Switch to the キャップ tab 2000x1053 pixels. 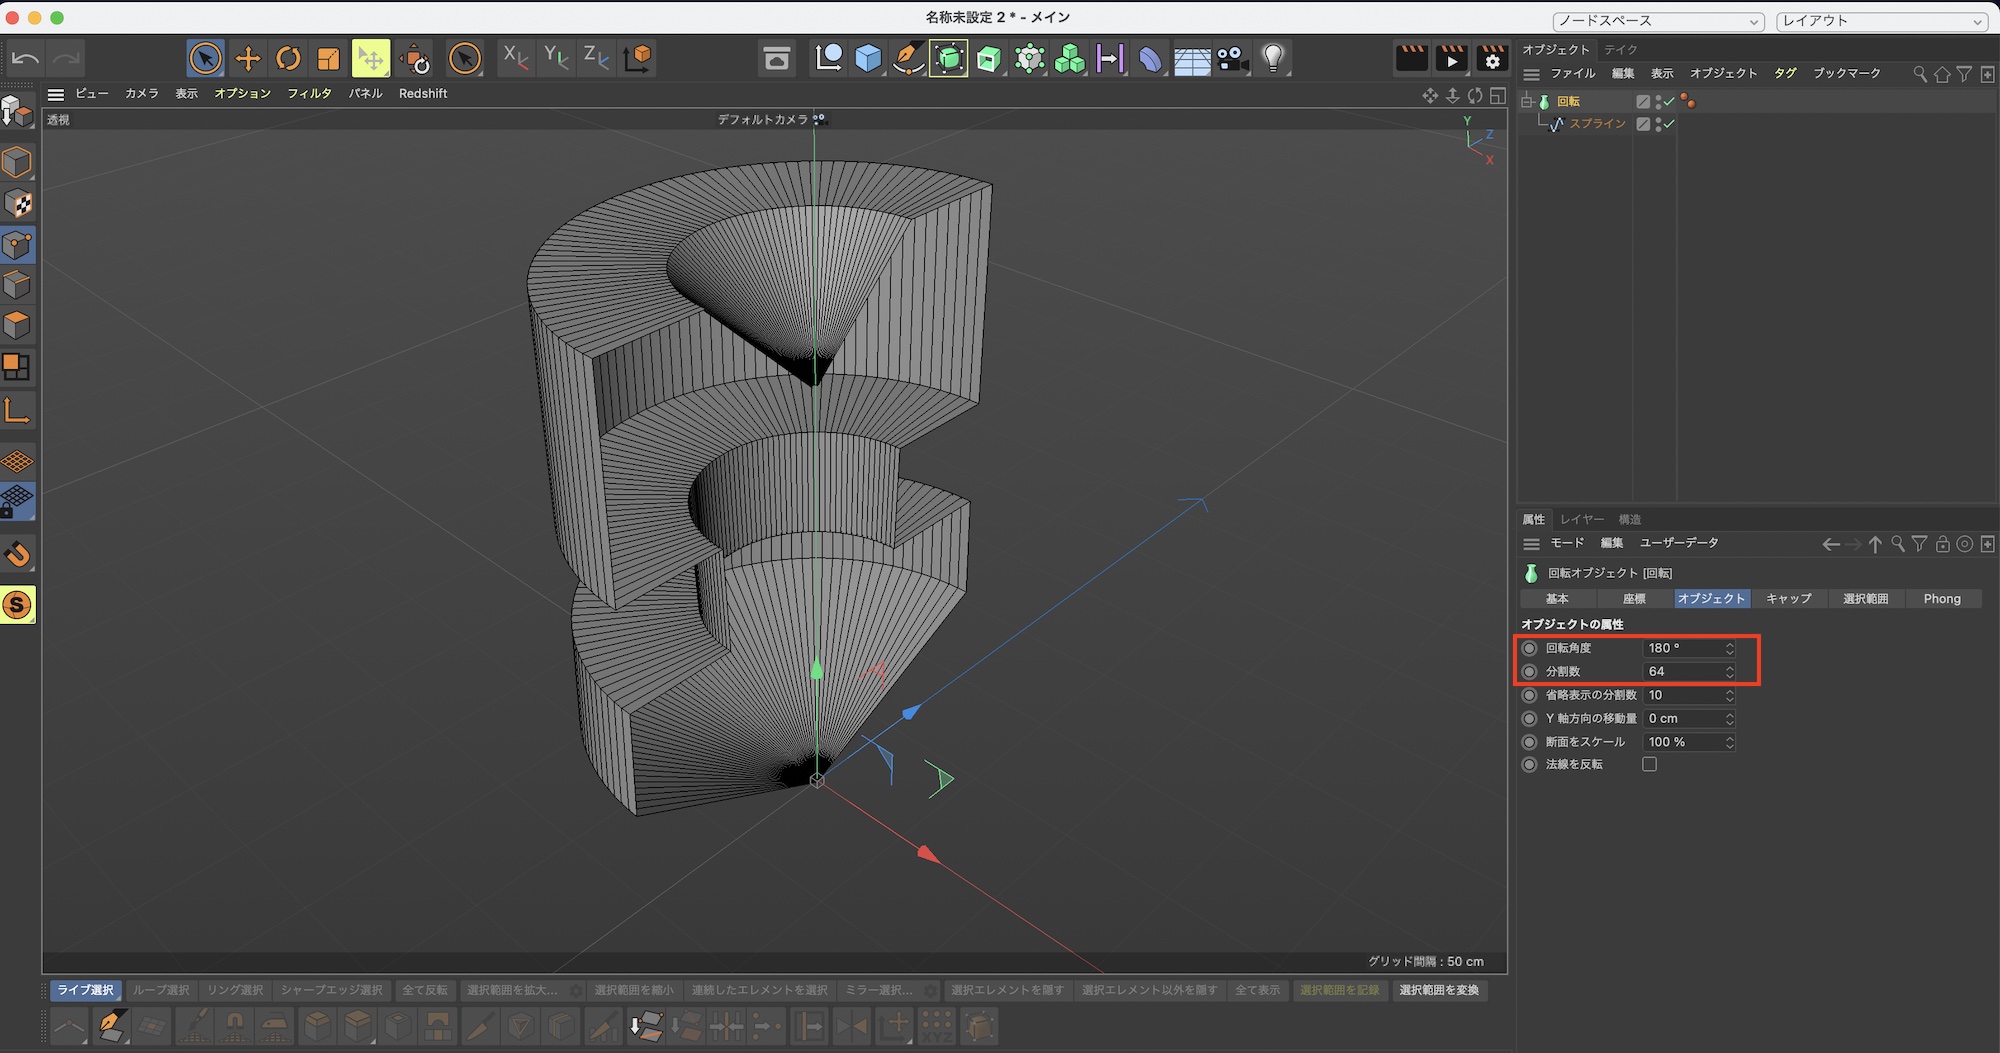[x=1788, y=599]
